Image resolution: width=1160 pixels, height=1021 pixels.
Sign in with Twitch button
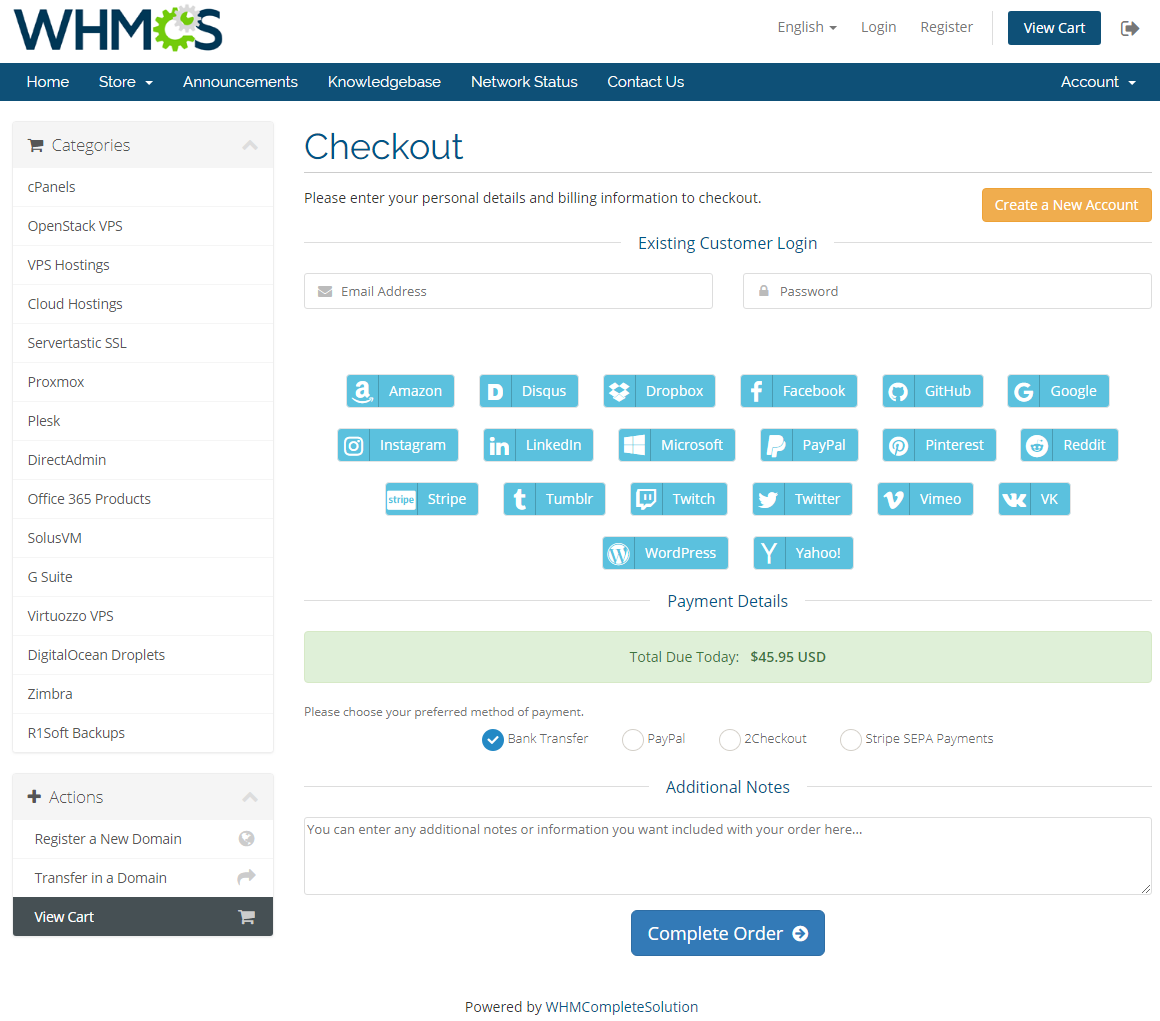coord(678,499)
